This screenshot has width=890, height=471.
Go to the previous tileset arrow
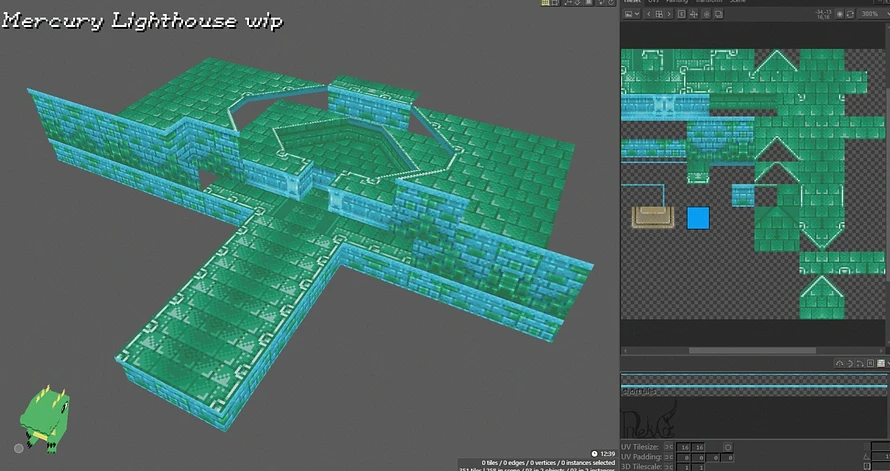point(649,14)
